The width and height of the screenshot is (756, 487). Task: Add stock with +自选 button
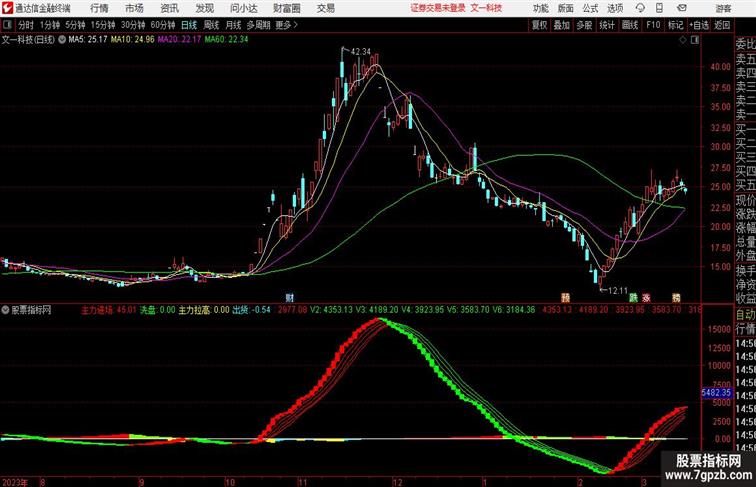(699, 25)
